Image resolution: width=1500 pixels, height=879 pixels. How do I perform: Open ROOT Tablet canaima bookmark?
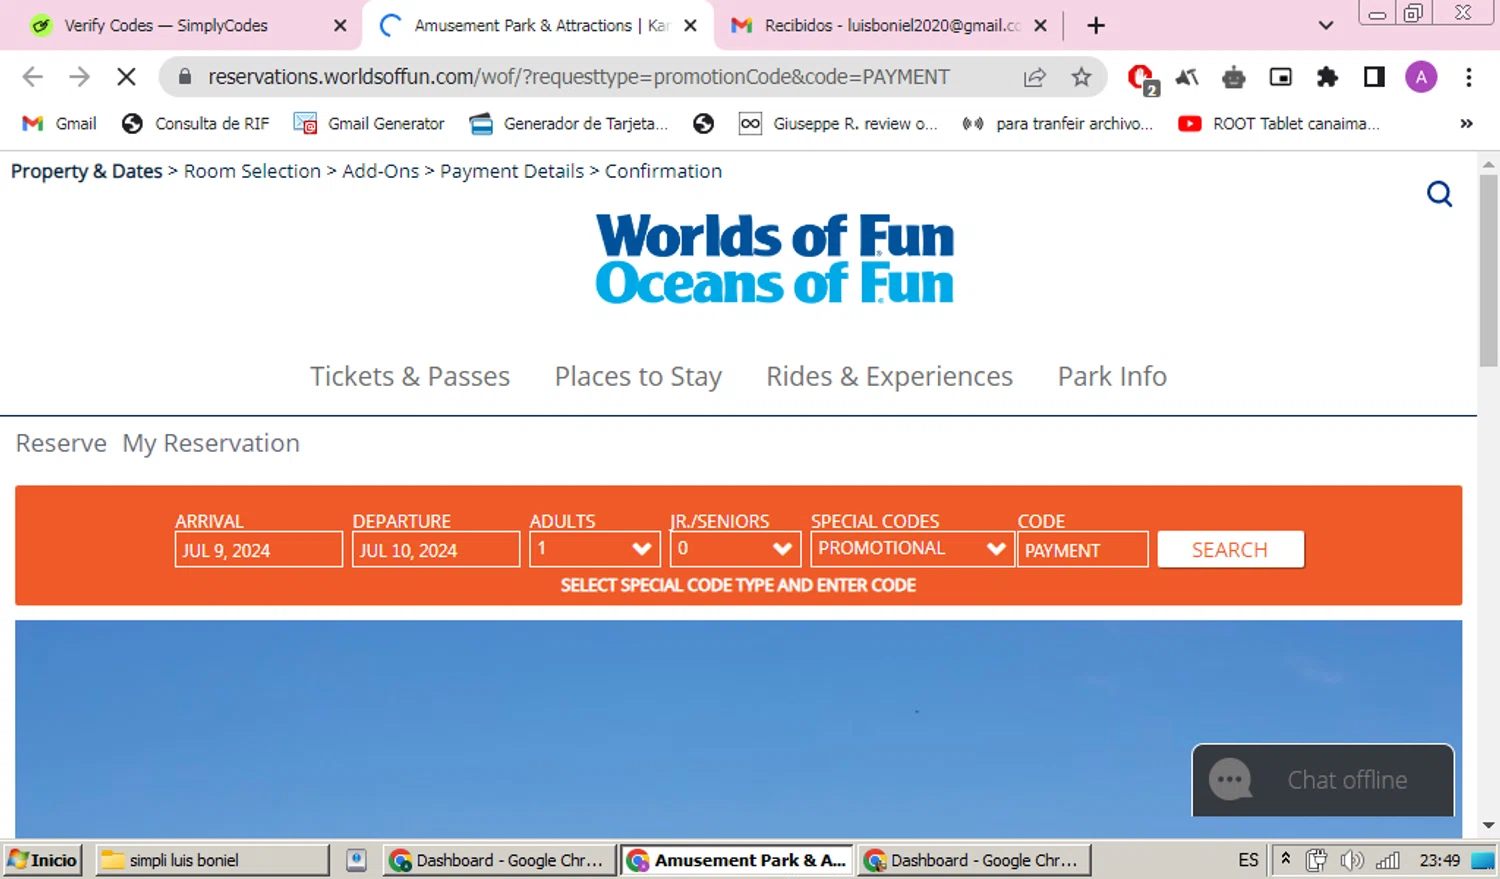pyautogui.click(x=1279, y=124)
